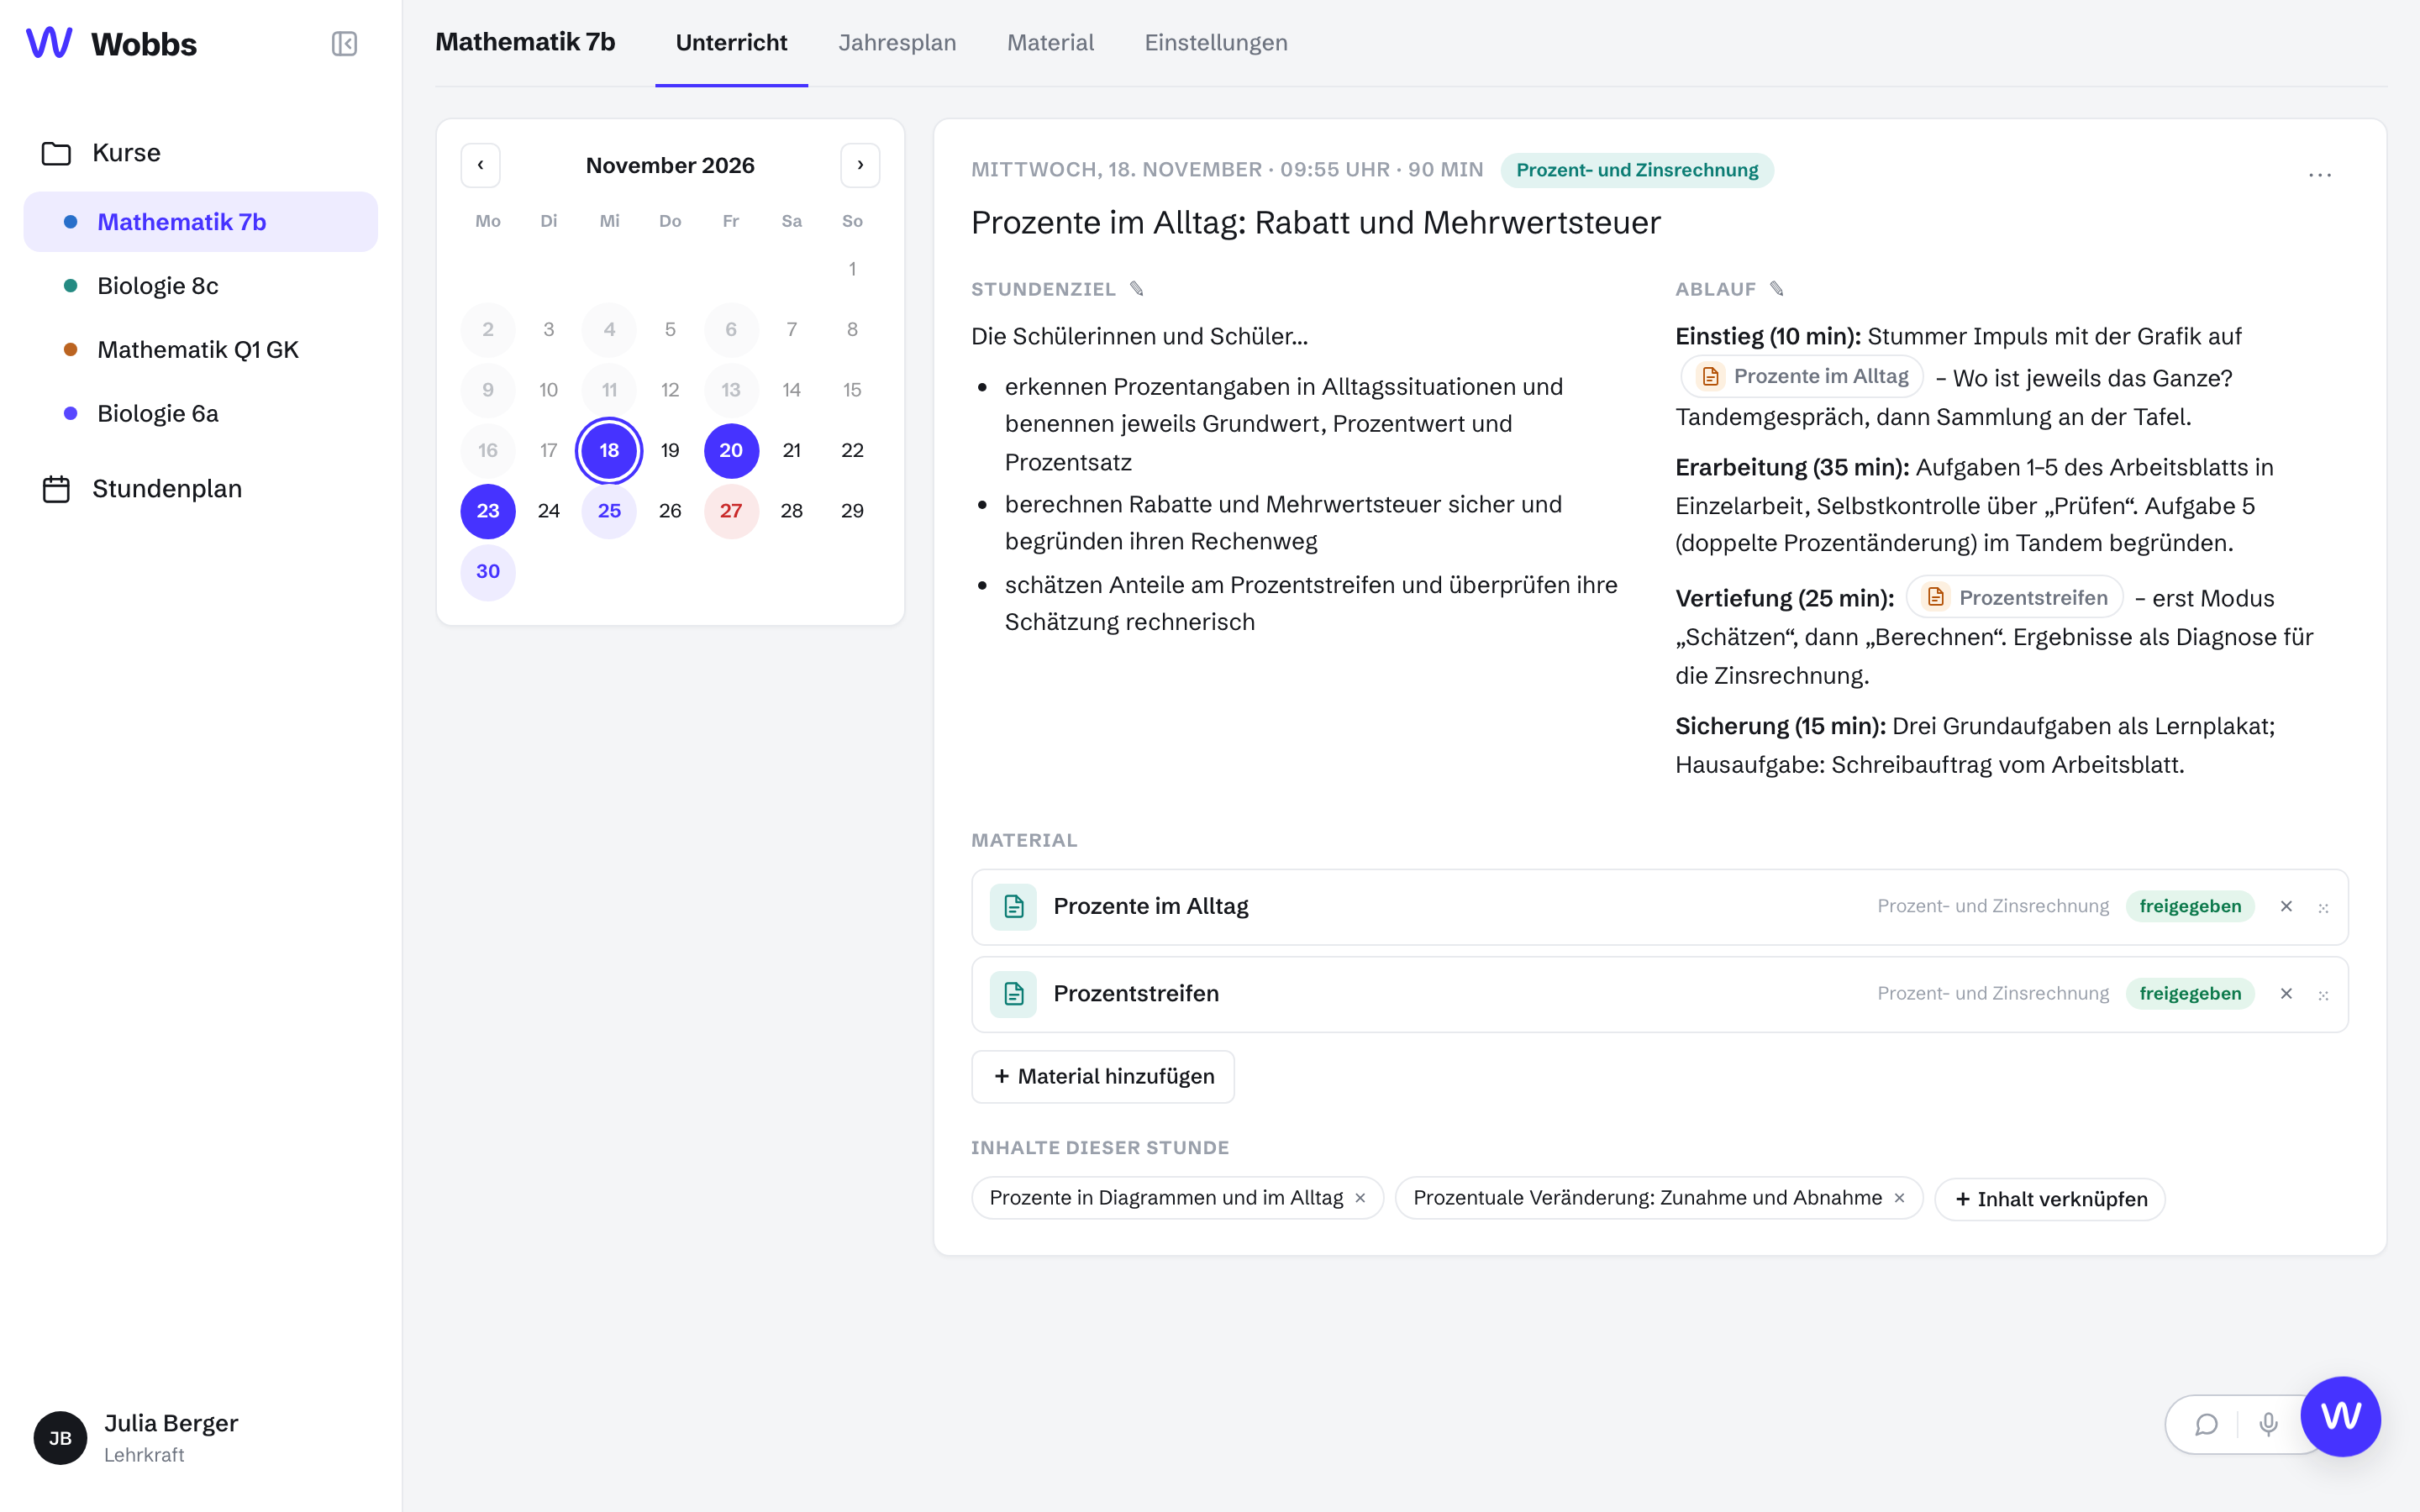Open the chat bubble icon
Viewport: 2420px width, 1512px height.
pos(2207,1425)
